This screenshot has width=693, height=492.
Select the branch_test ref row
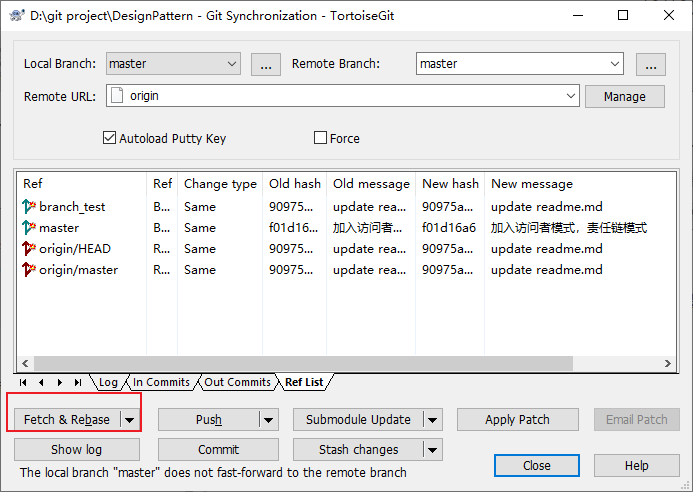[x=346, y=206]
